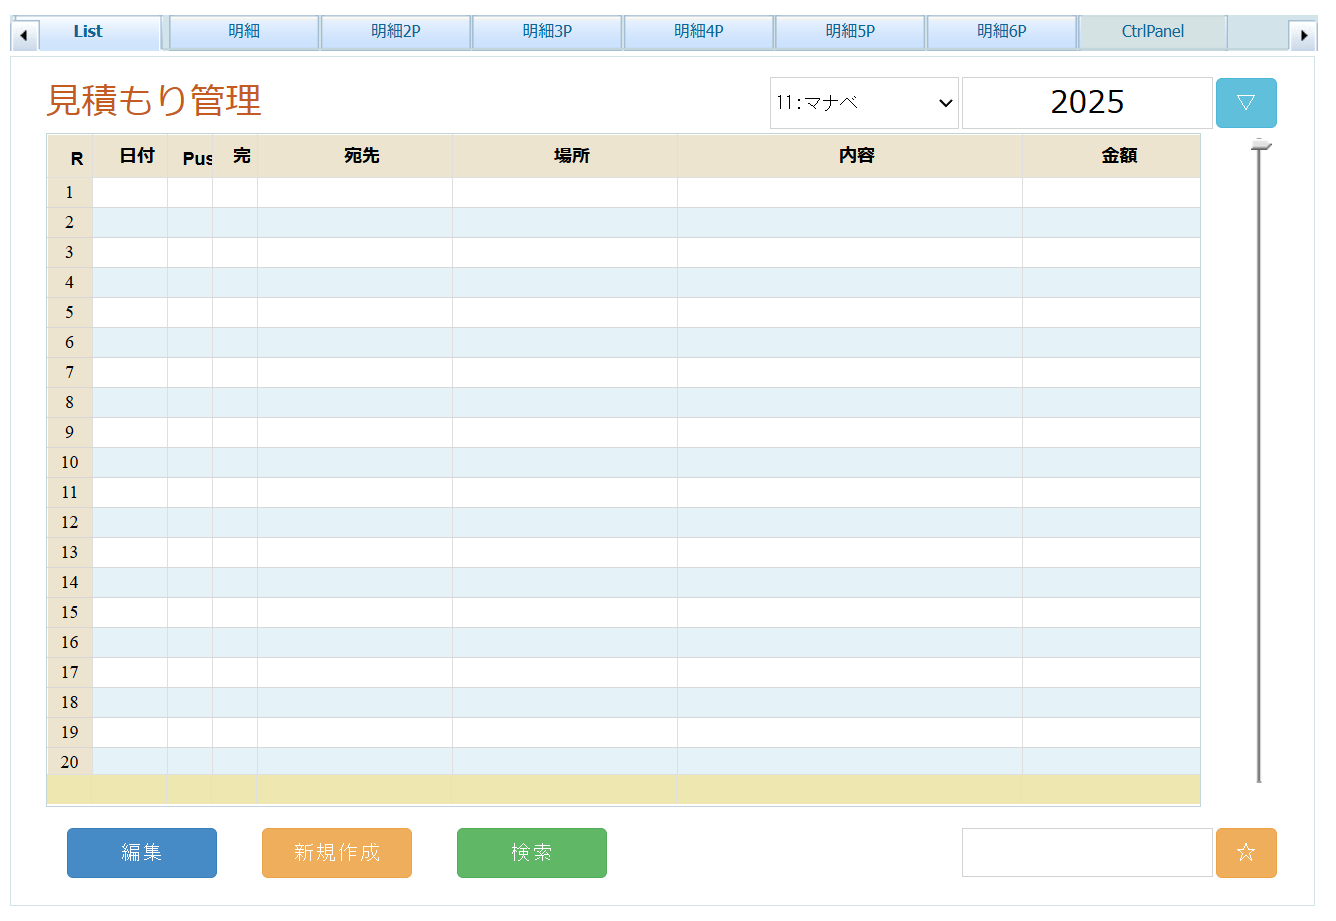
Task: Open the 11:マナベ dropdown
Action: point(863,102)
